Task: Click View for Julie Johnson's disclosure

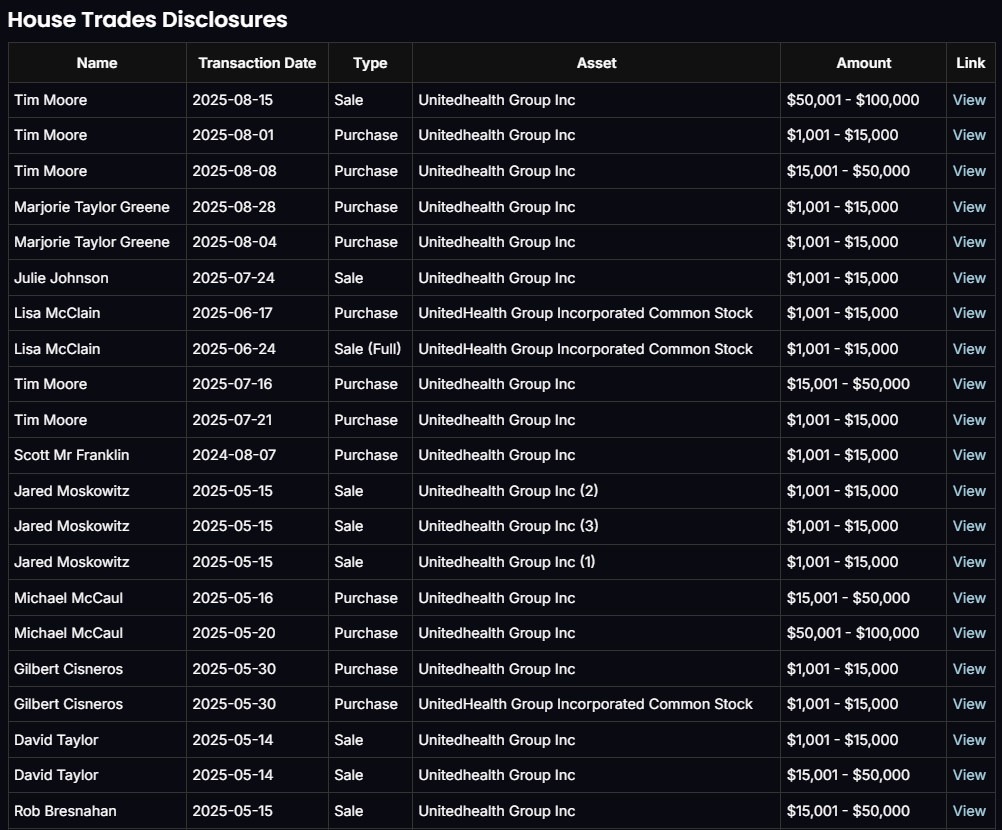Action: coord(969,278)
